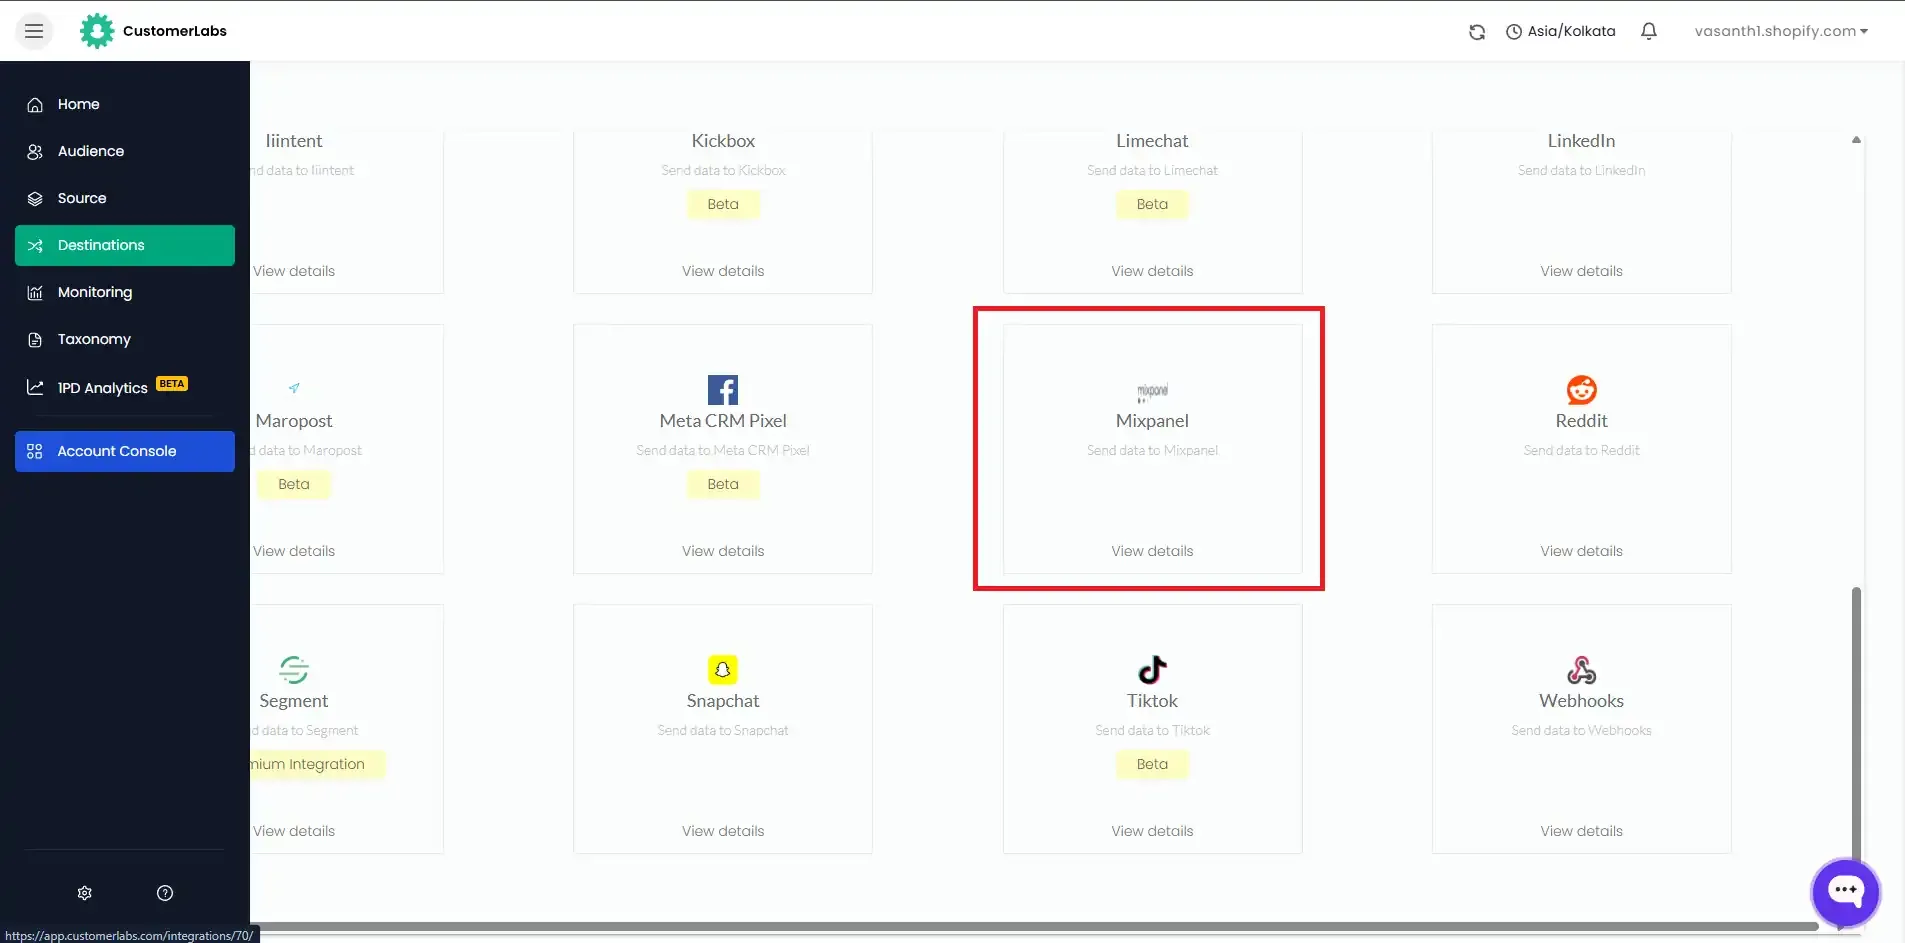1905x943 pixels.
Task: Click the Source layers icon
Action: point(35,198)
